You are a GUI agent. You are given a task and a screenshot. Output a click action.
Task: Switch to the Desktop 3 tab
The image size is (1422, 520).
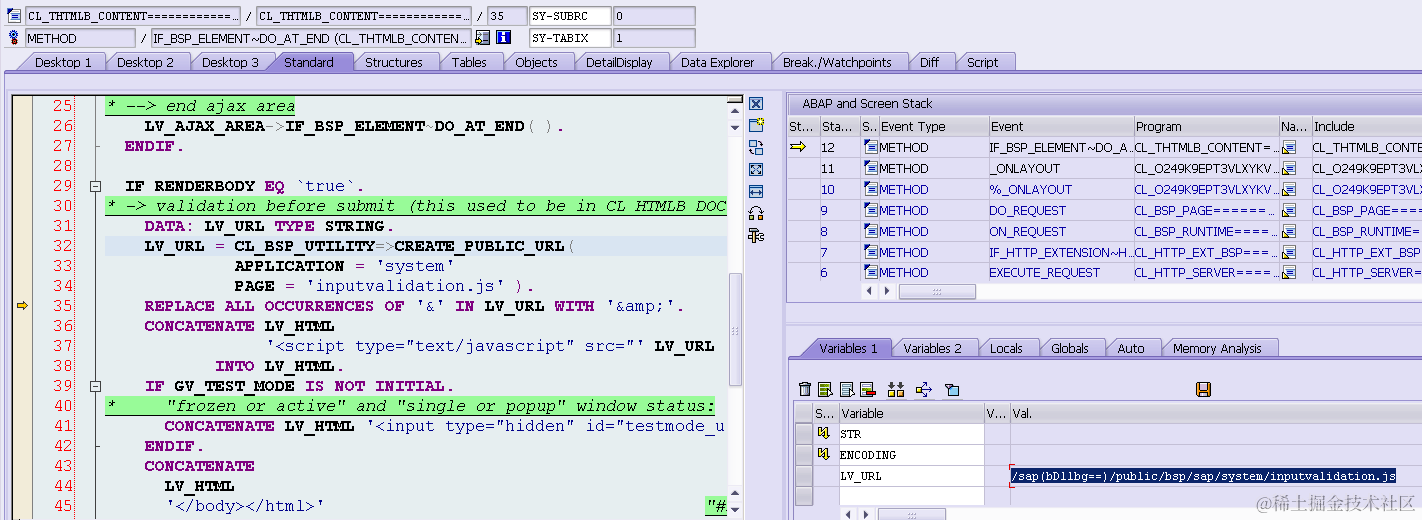230,62
